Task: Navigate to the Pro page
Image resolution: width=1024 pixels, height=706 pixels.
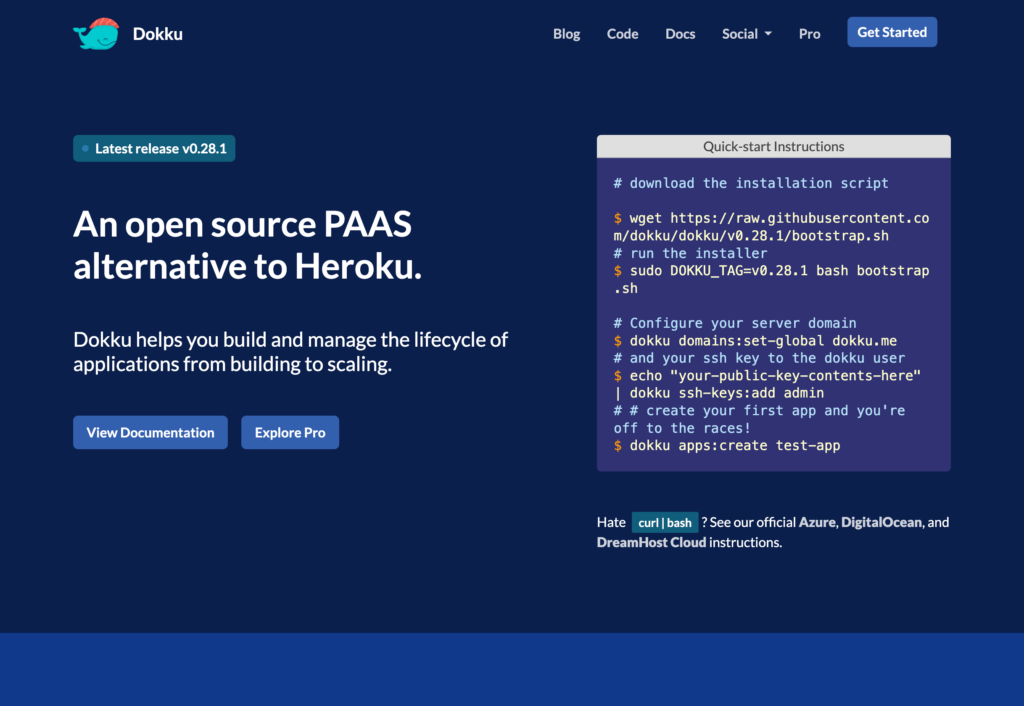Action: pyautogui.click(x=809, y=34)
